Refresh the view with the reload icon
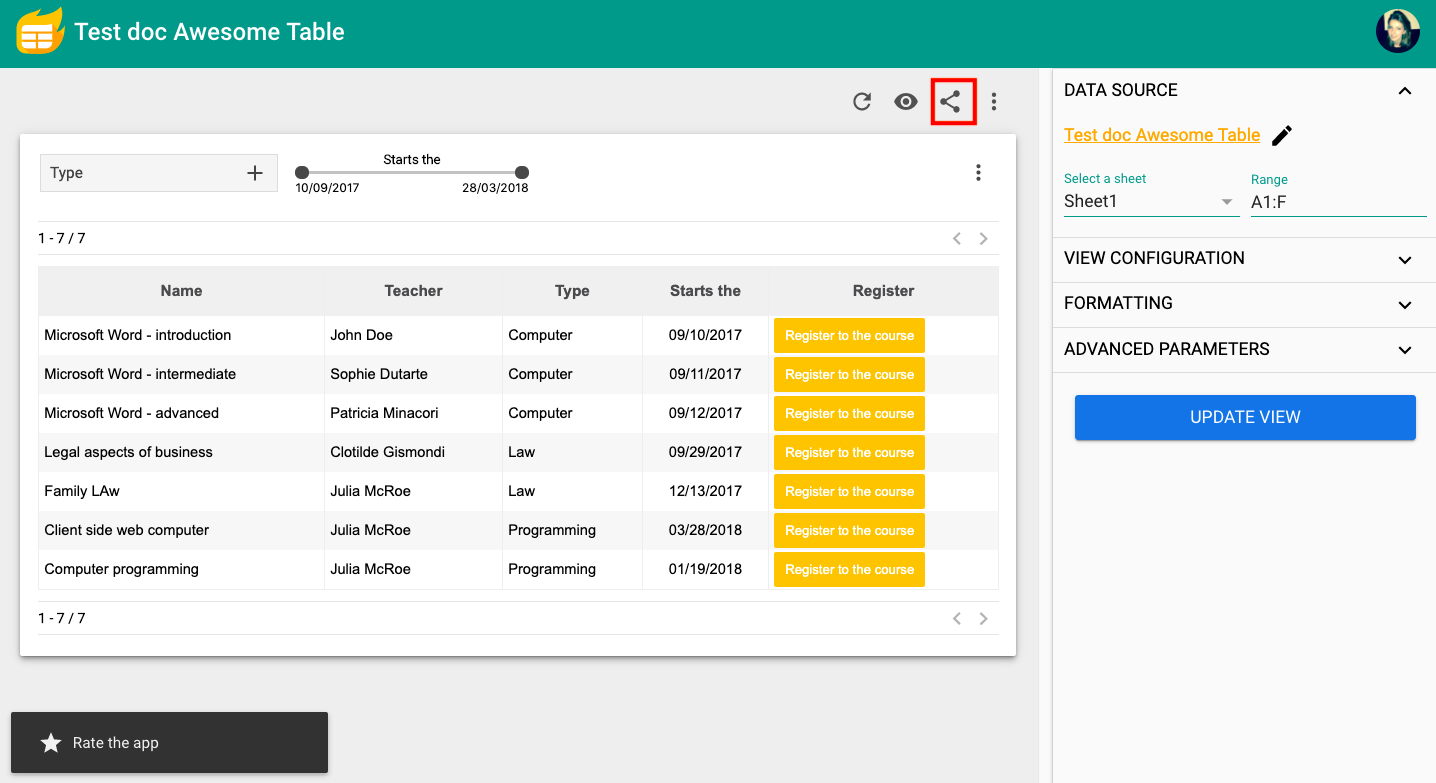Image resolution: width=1436 pixels, height=783 pixels. pos(862,101)
